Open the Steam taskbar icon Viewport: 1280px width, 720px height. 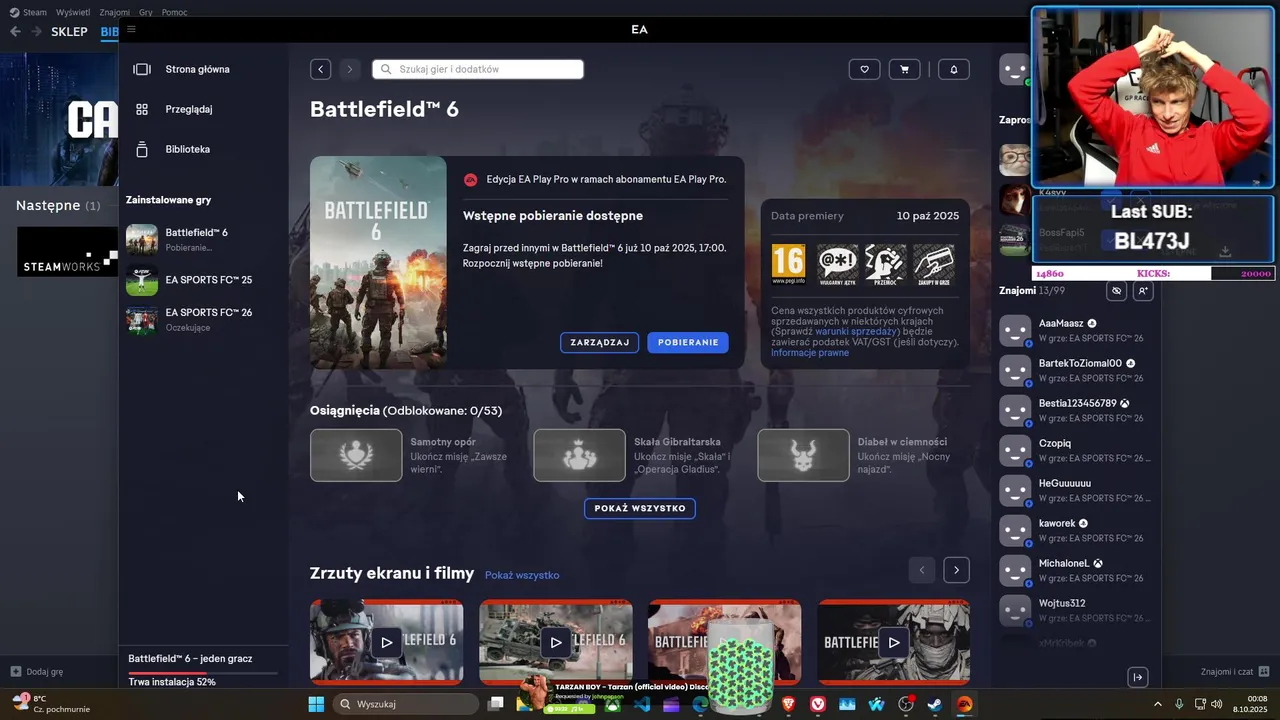click(x=935, y=704)
